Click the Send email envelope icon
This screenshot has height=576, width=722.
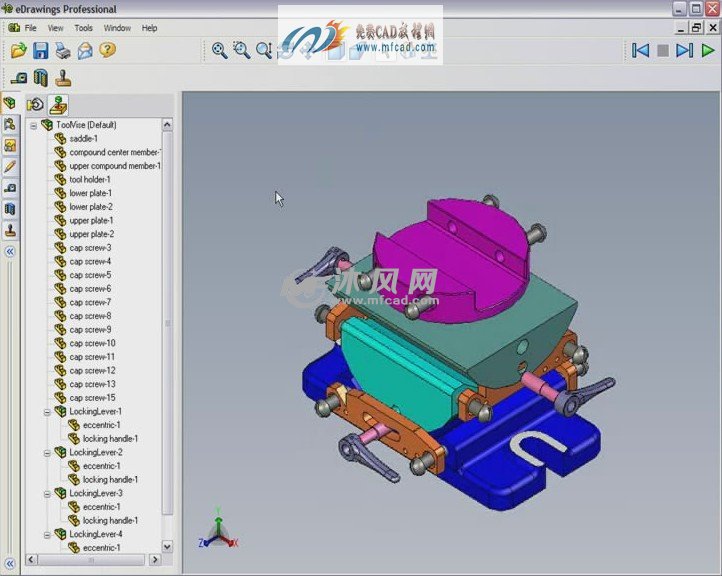[x=85, y=50]
